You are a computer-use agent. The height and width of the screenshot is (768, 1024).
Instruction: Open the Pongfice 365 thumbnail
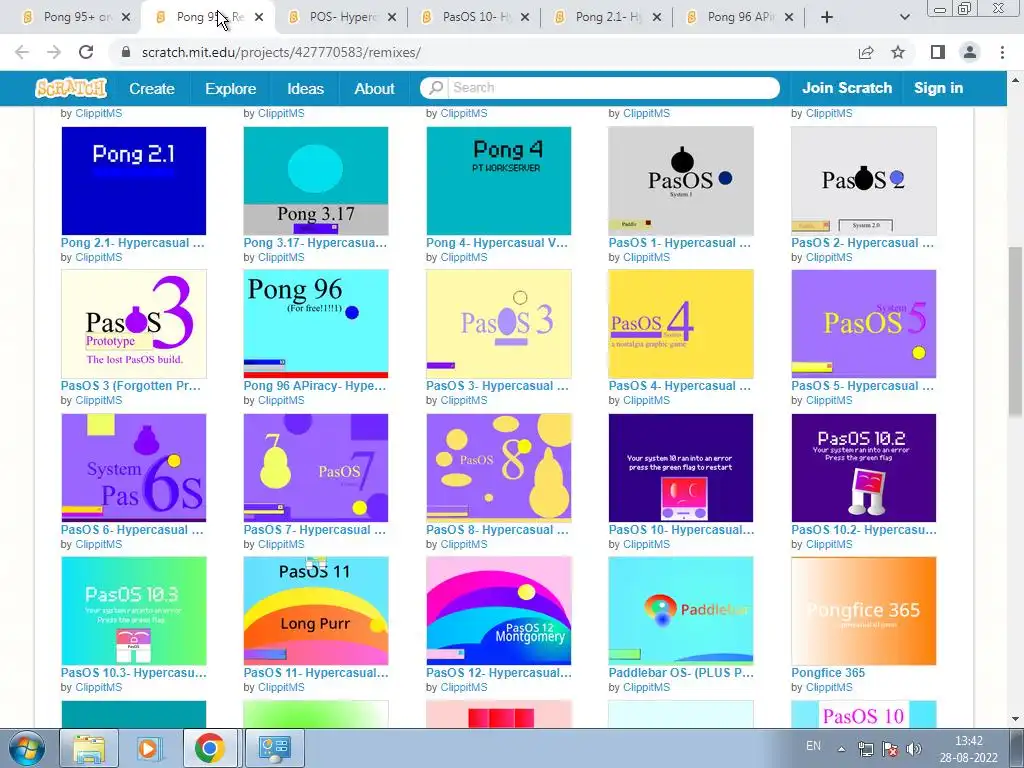coord(863,611)
